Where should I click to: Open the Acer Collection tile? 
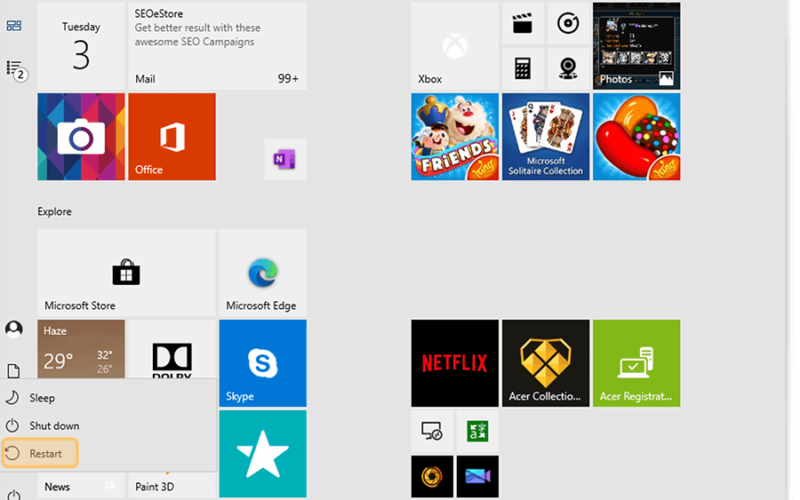coord(545,363)
